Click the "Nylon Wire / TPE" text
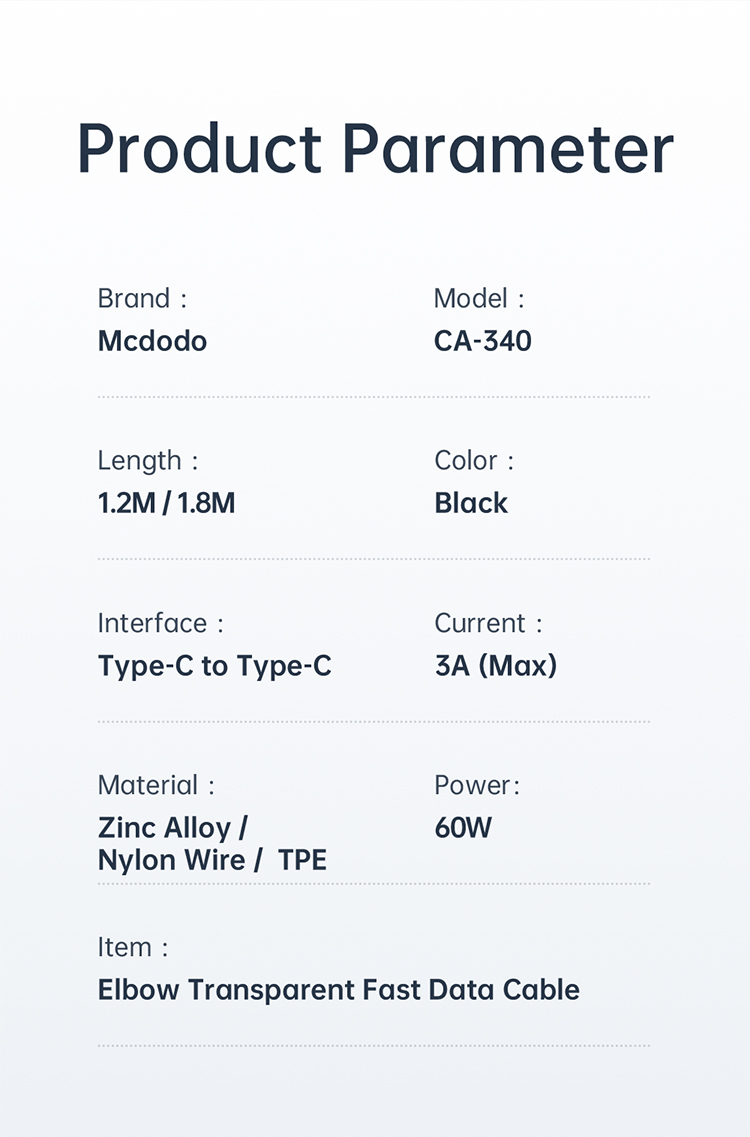Image resolution: width=750 pixels, height=1137 pixels. pyautogui.click(x=212, y=860)
